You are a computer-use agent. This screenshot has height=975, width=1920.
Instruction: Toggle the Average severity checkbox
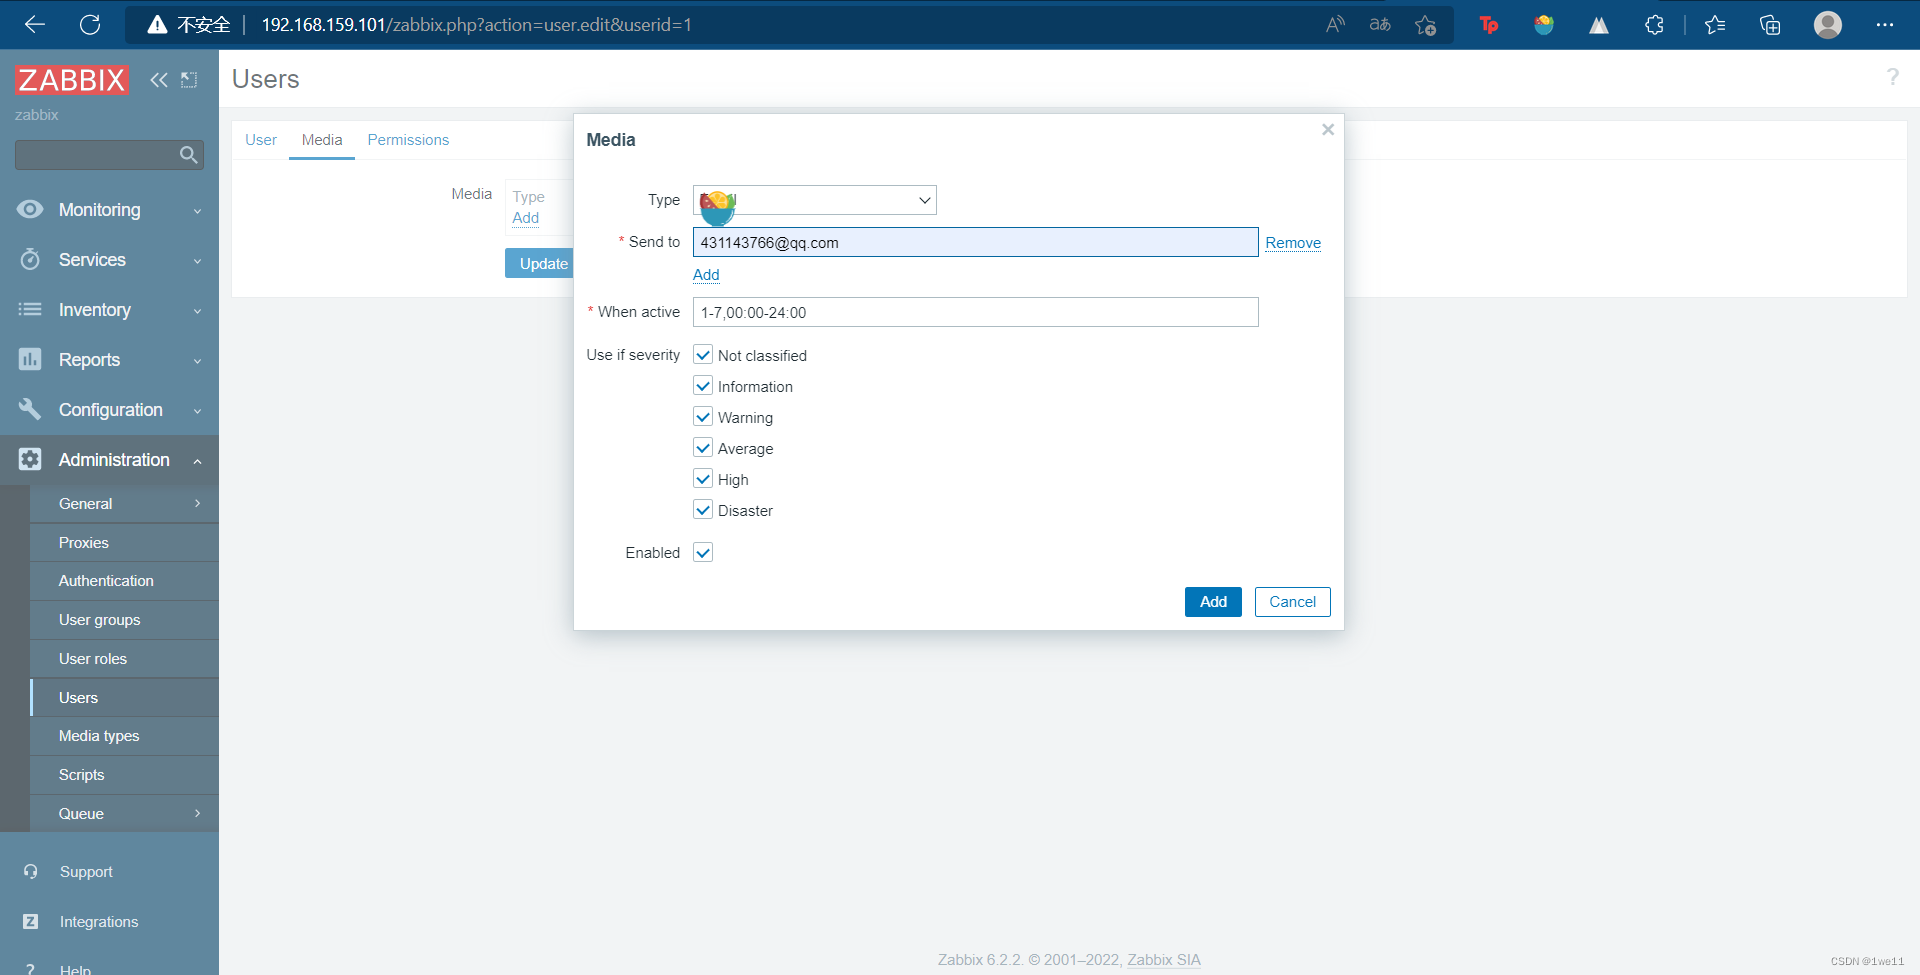703,448
